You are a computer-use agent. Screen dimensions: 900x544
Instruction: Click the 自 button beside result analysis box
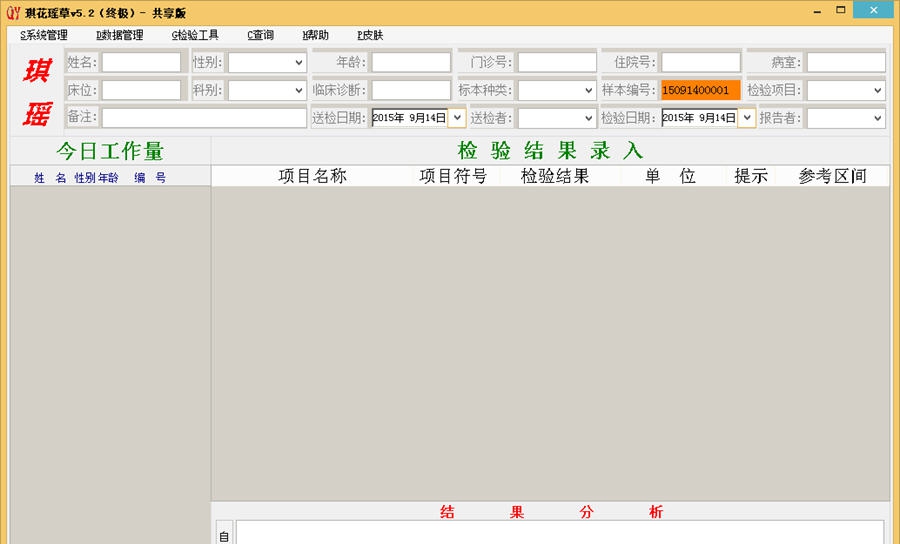224,535
